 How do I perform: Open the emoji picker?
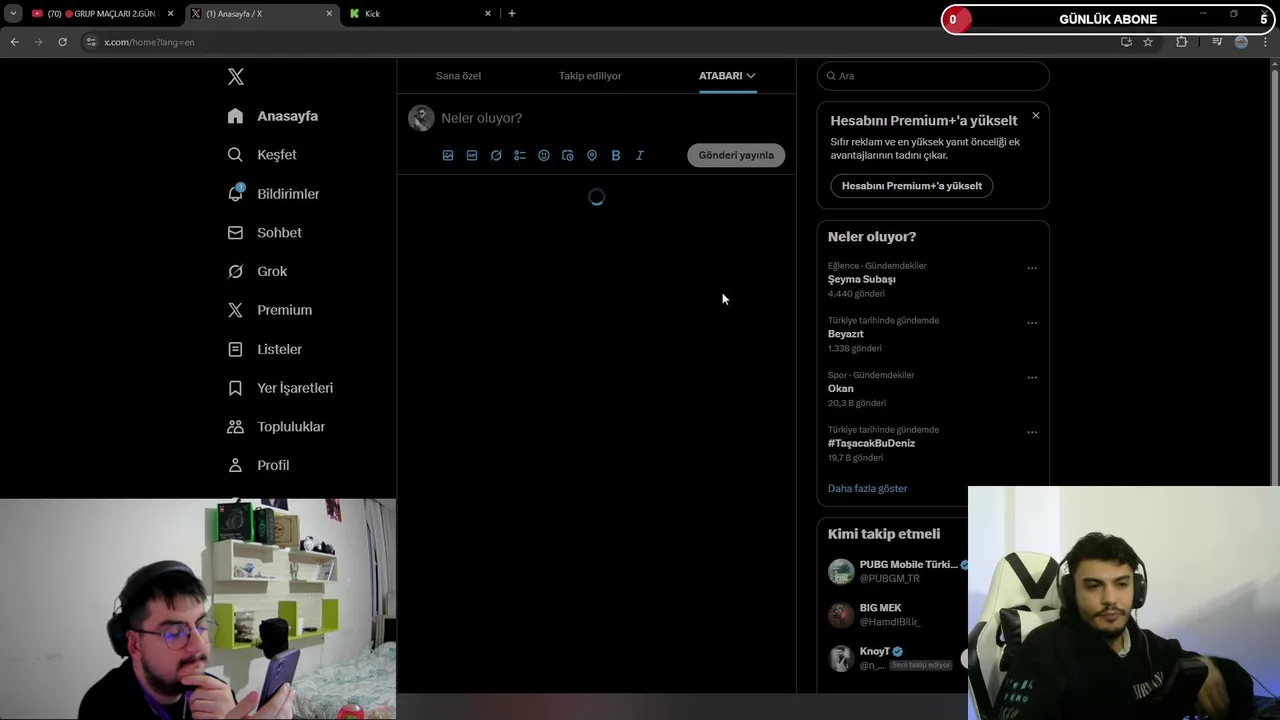(544, 155)
